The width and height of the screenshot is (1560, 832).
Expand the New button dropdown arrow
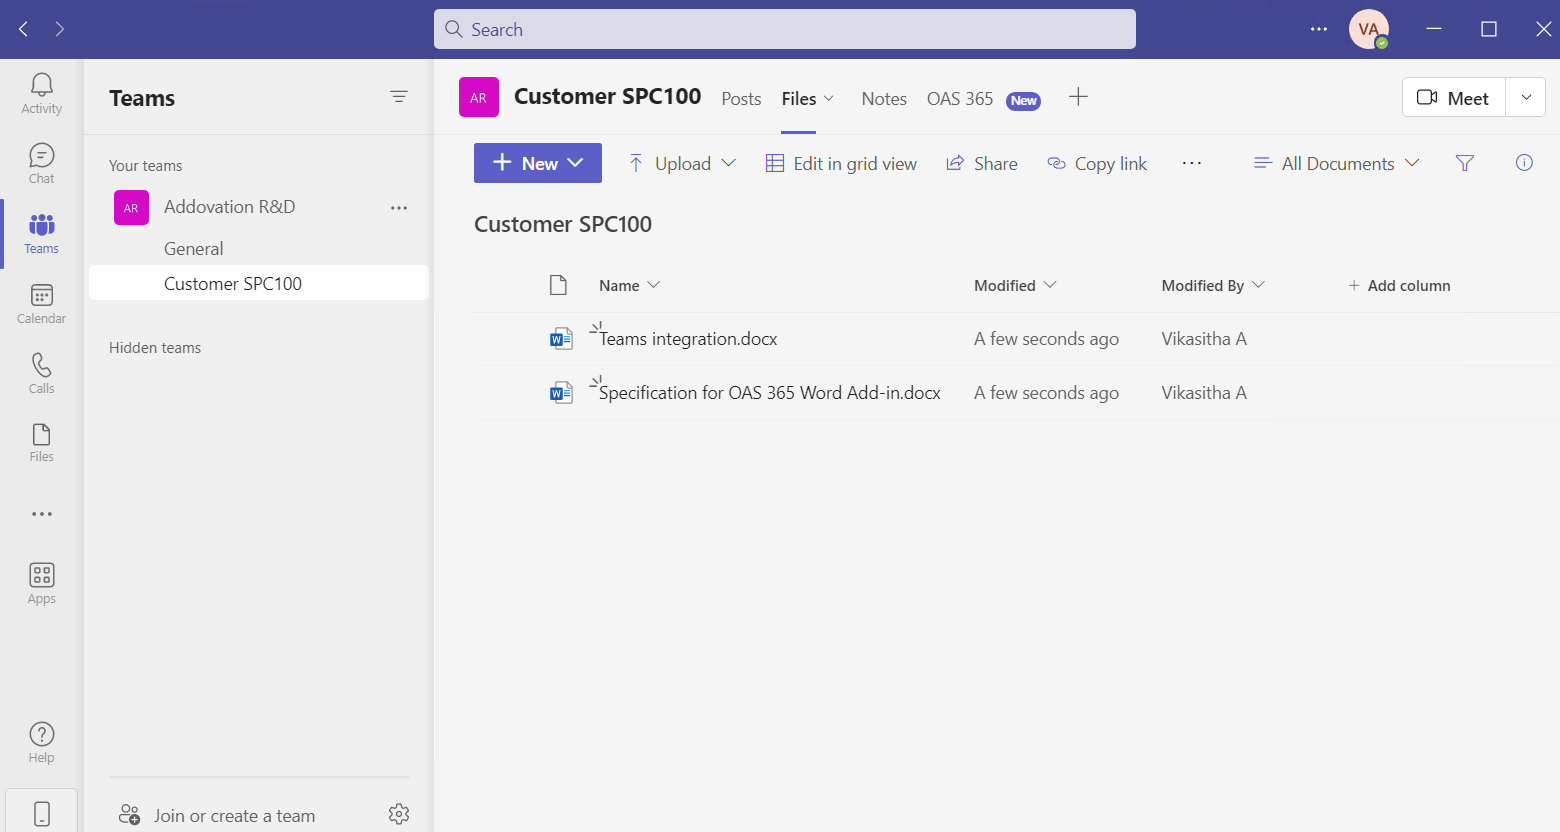[575, 162]
